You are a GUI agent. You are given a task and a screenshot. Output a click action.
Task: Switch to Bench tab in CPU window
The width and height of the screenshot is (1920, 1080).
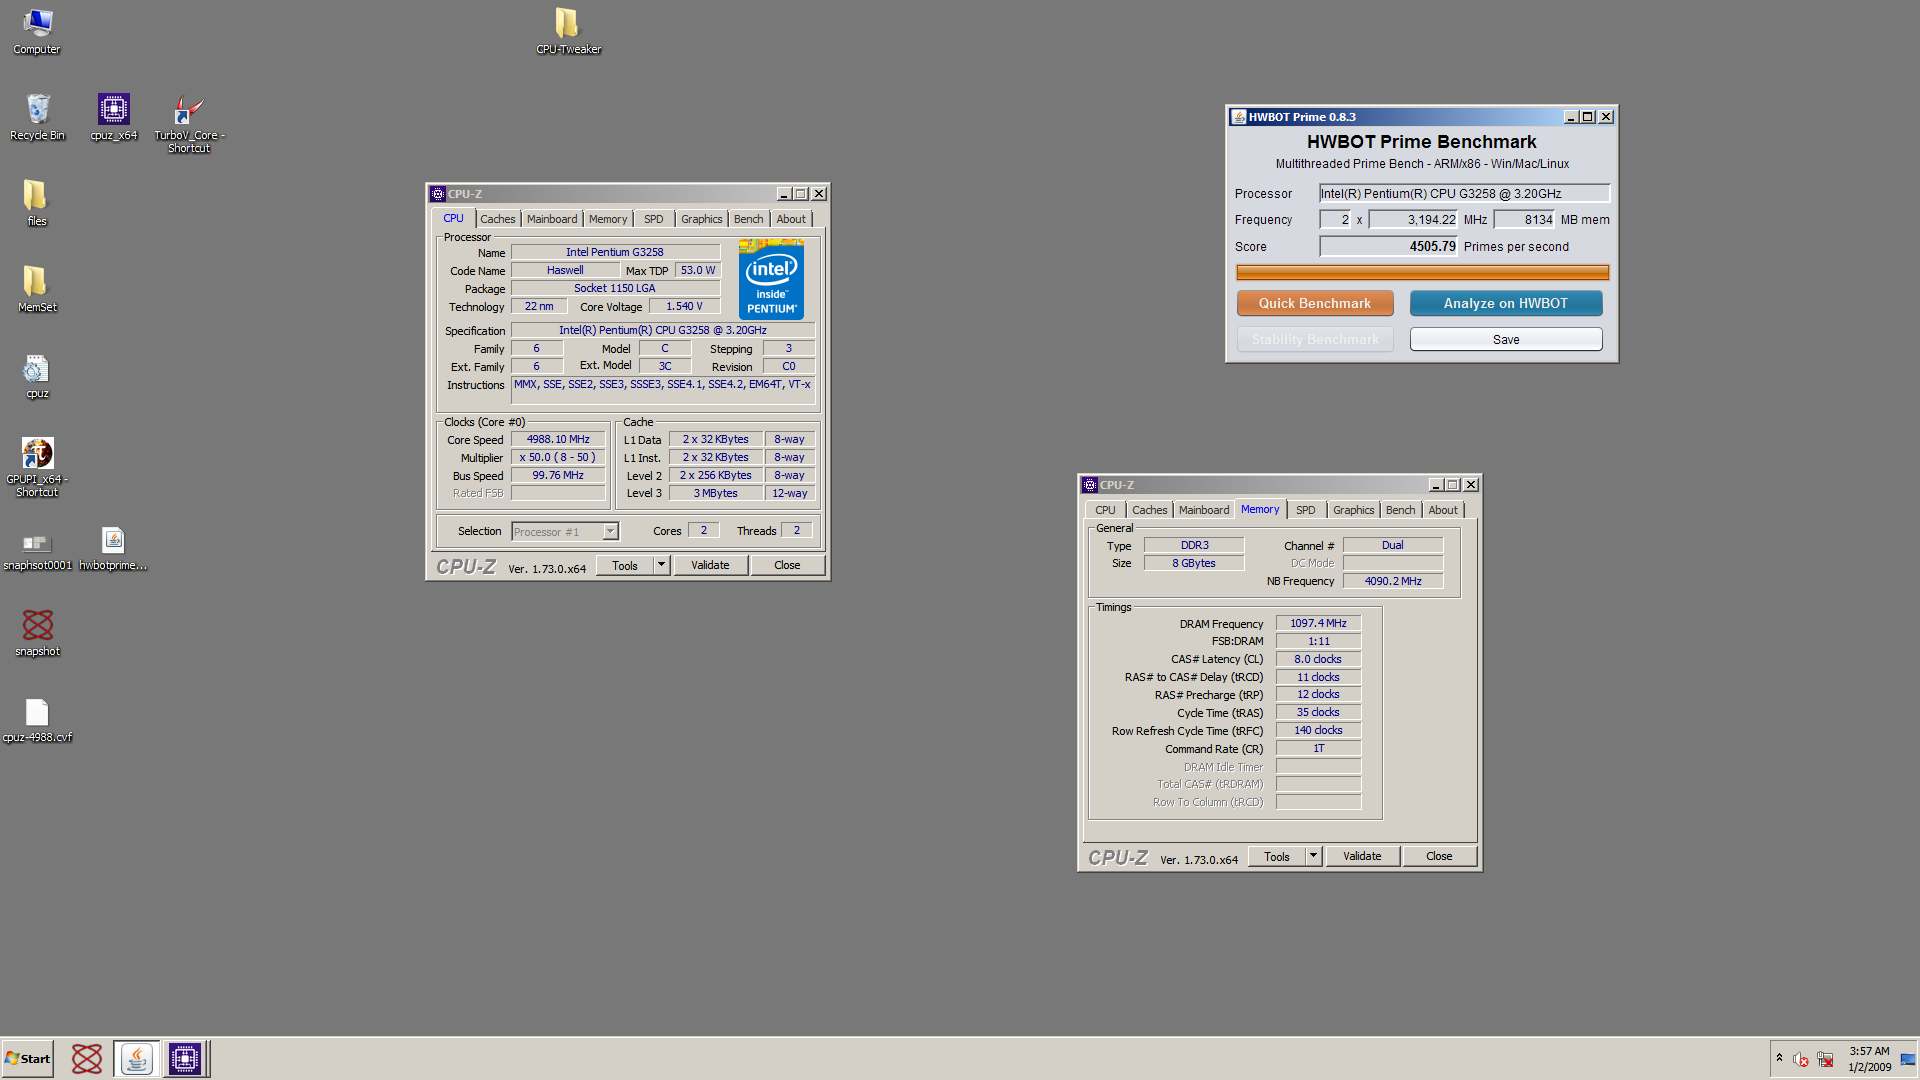tap(748, 219)
